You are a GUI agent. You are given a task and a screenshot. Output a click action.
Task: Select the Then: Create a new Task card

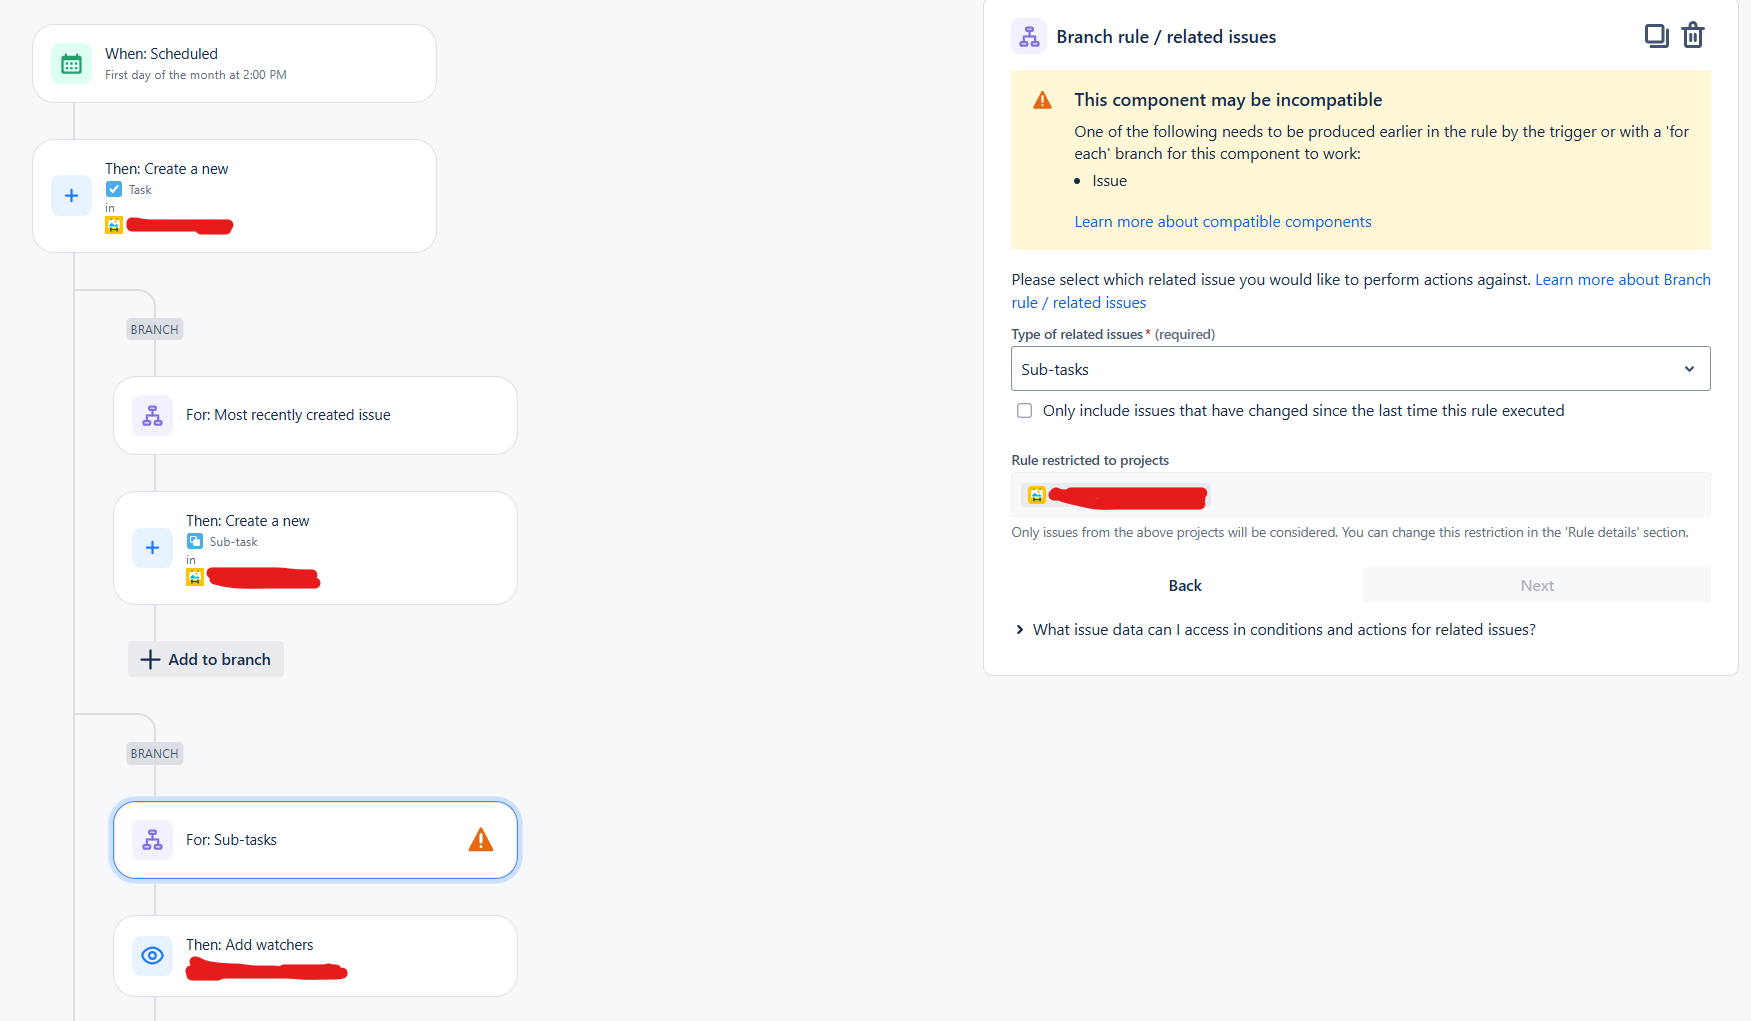click(234, 196)
